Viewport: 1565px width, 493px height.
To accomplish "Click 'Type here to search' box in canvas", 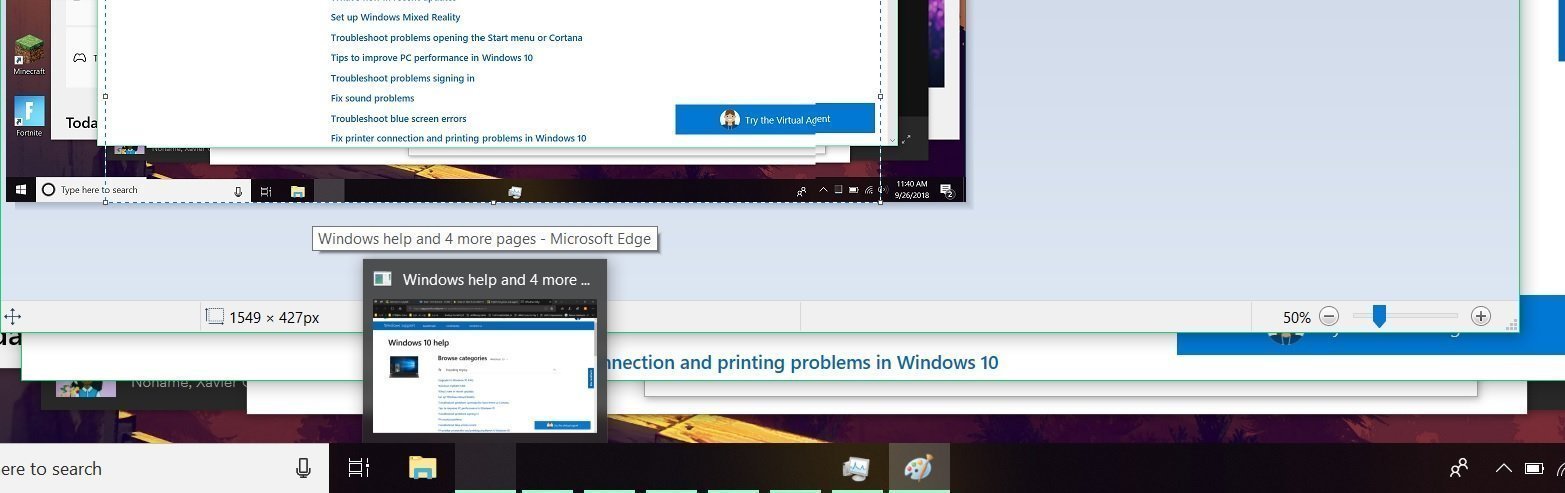I will [x=142, y=190].
